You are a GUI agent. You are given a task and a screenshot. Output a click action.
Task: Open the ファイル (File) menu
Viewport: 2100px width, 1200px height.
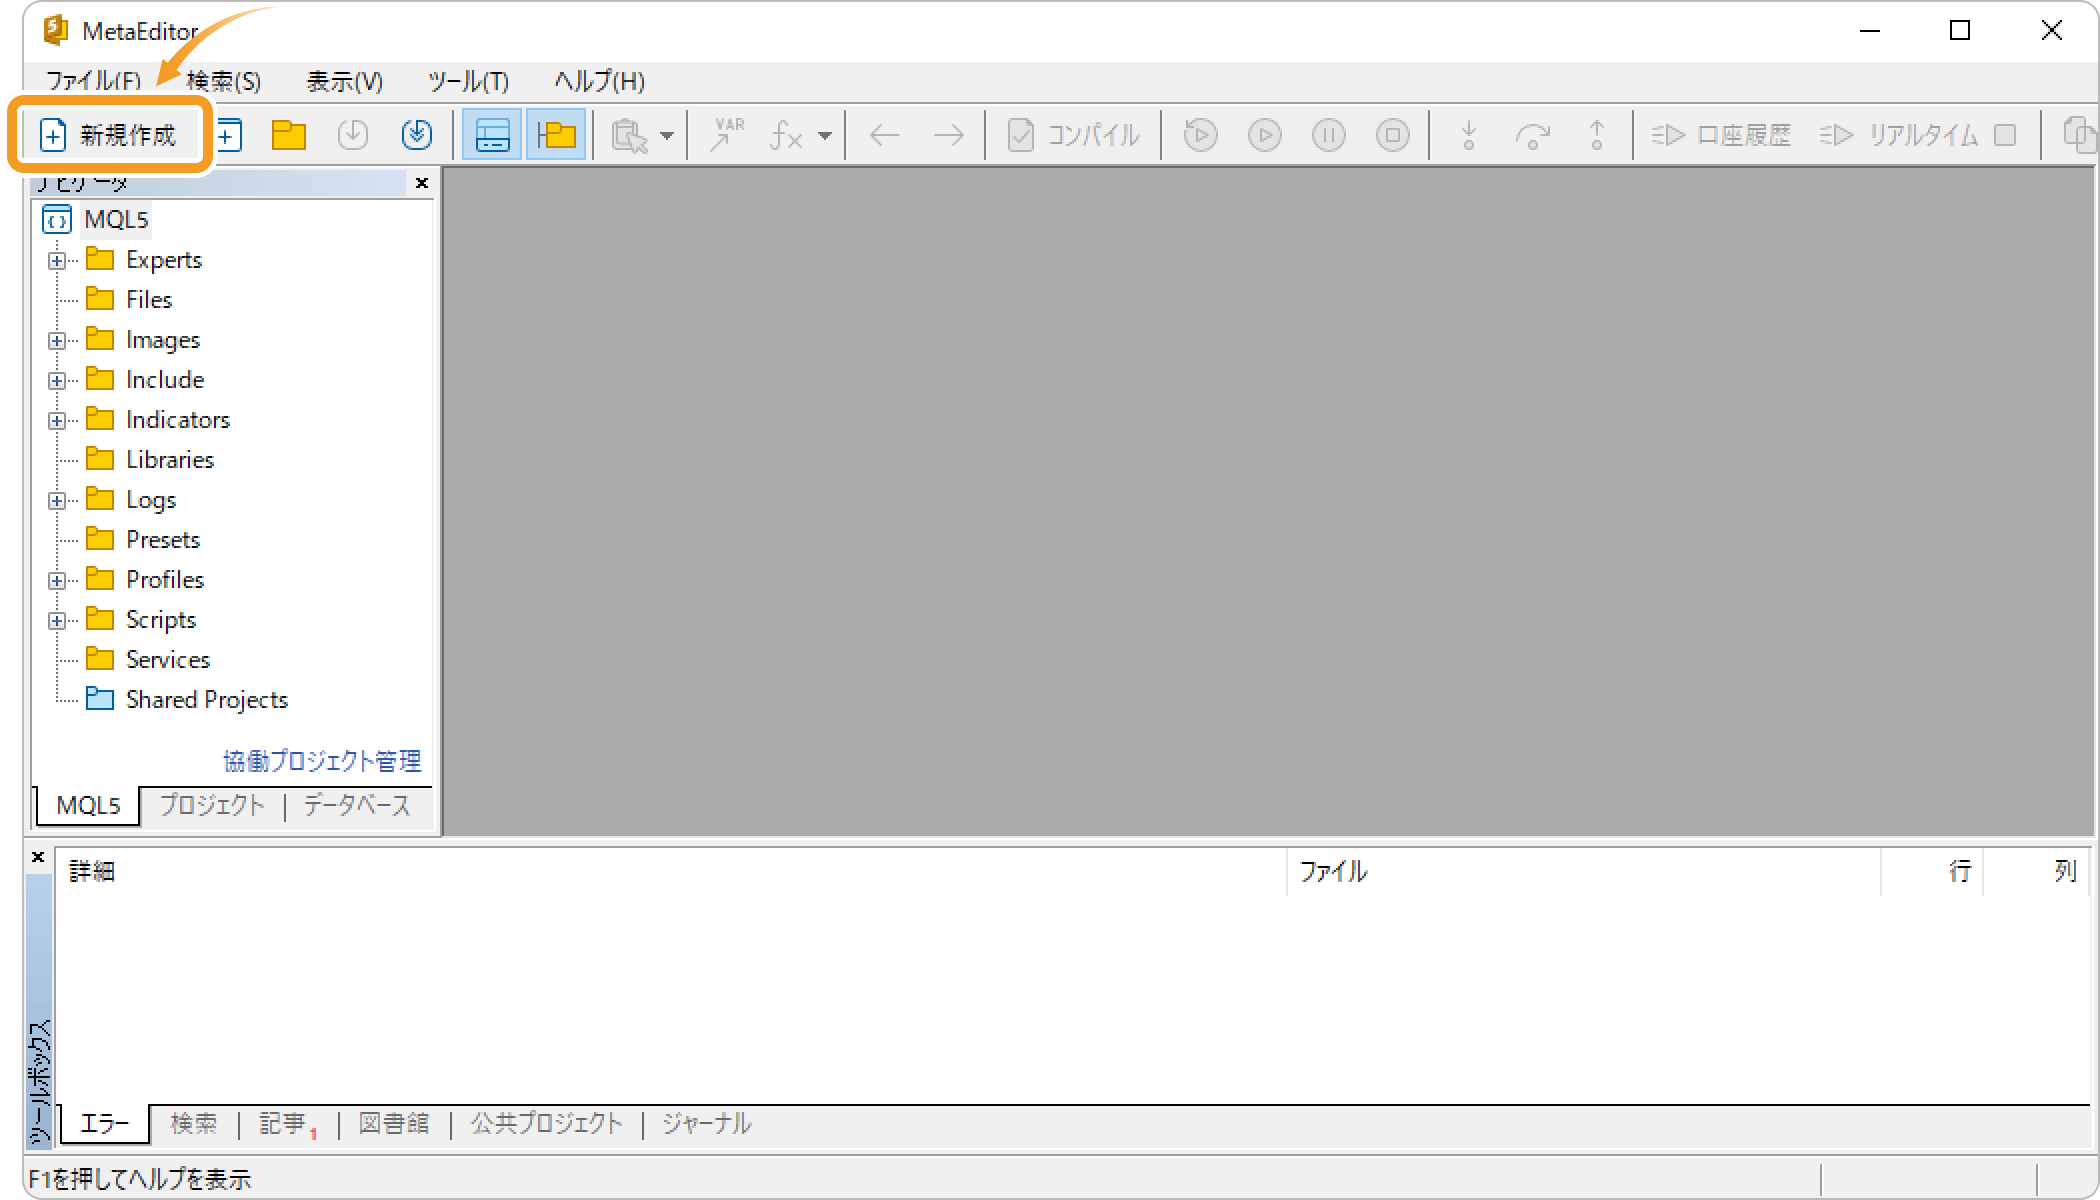(x=89, y=81)
